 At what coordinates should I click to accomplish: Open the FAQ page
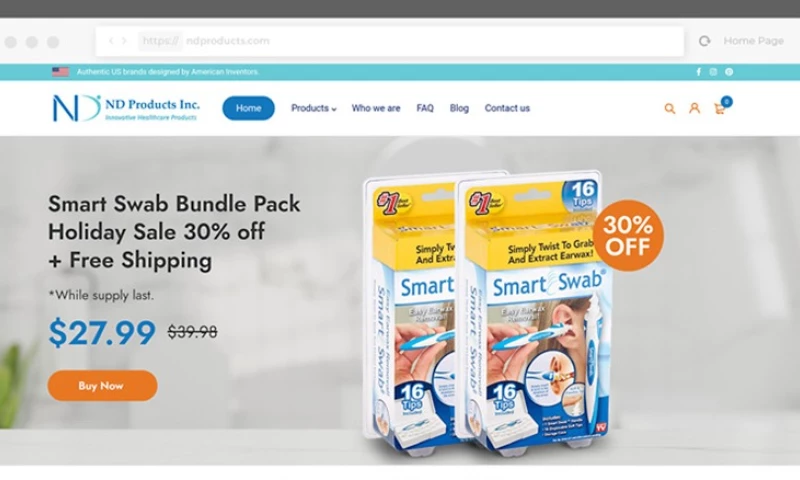click(x=425, y=108)
